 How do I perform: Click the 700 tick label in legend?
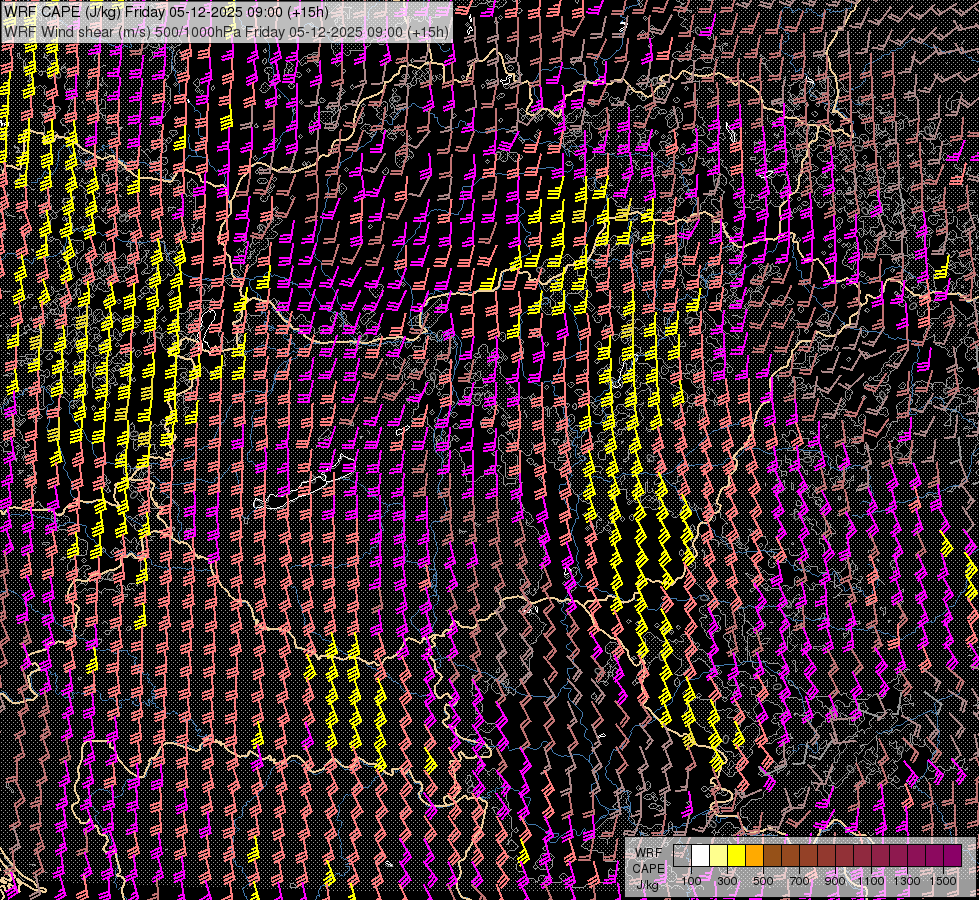tap(799, 881)
